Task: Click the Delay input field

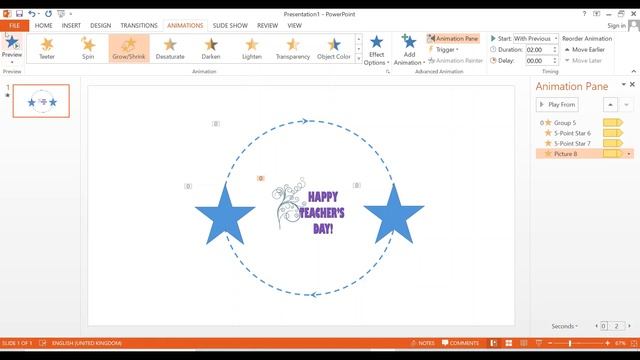Action: pos(539,60)
